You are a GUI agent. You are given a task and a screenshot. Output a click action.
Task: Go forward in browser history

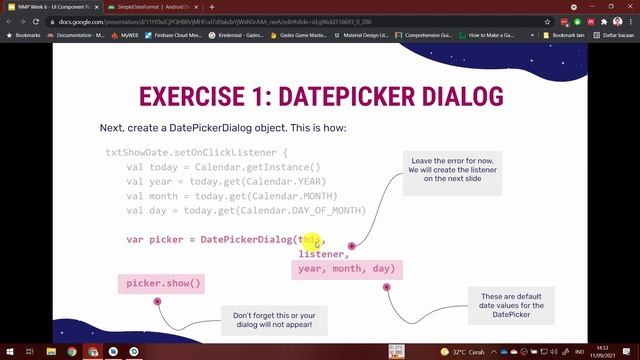[x=22, y=22]
